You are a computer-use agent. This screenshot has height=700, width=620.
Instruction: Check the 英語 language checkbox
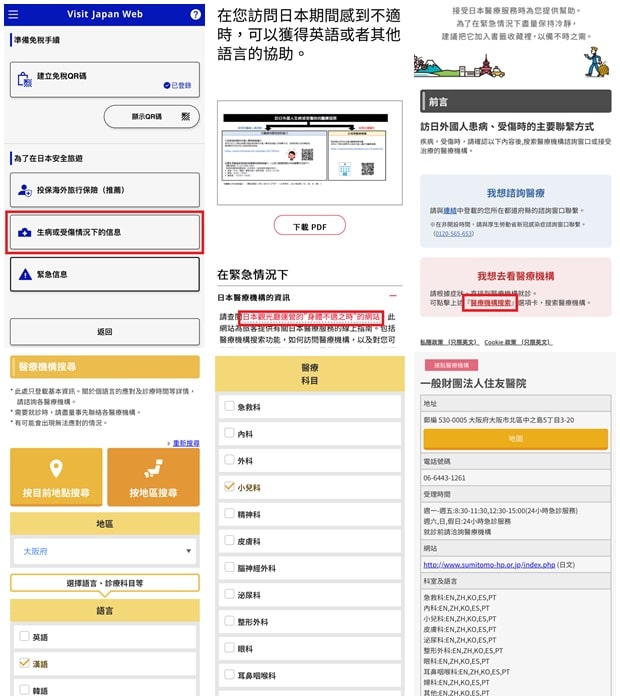25,636
